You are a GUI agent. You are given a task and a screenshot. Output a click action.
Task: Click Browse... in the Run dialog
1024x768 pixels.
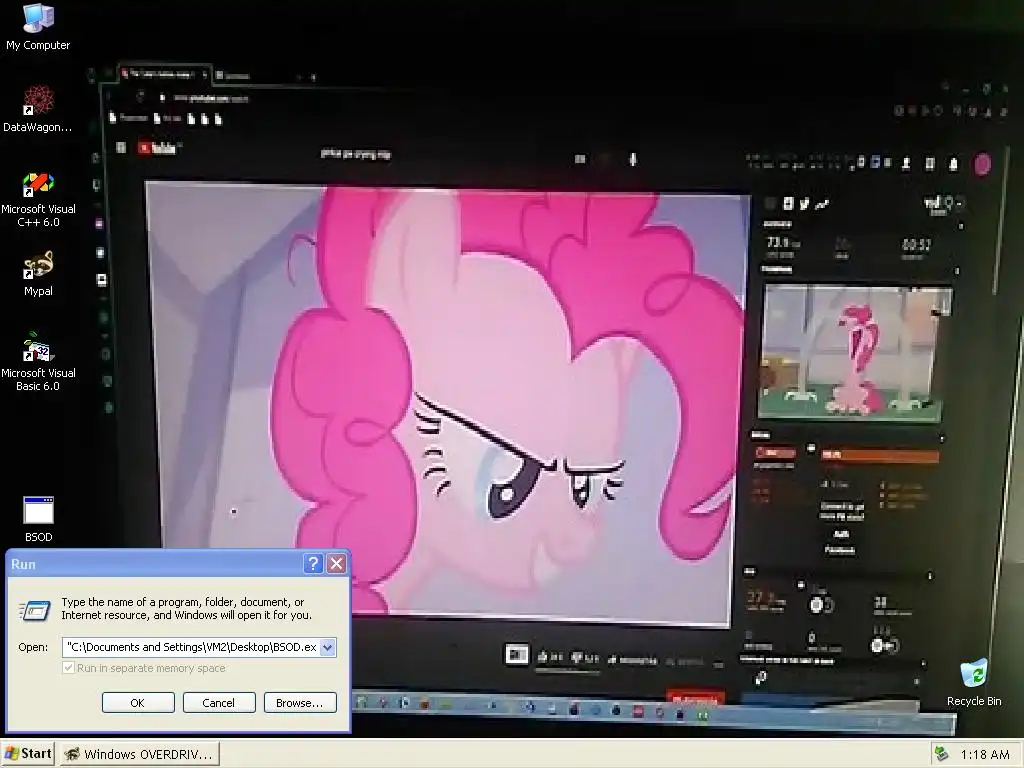pos(300,703)
